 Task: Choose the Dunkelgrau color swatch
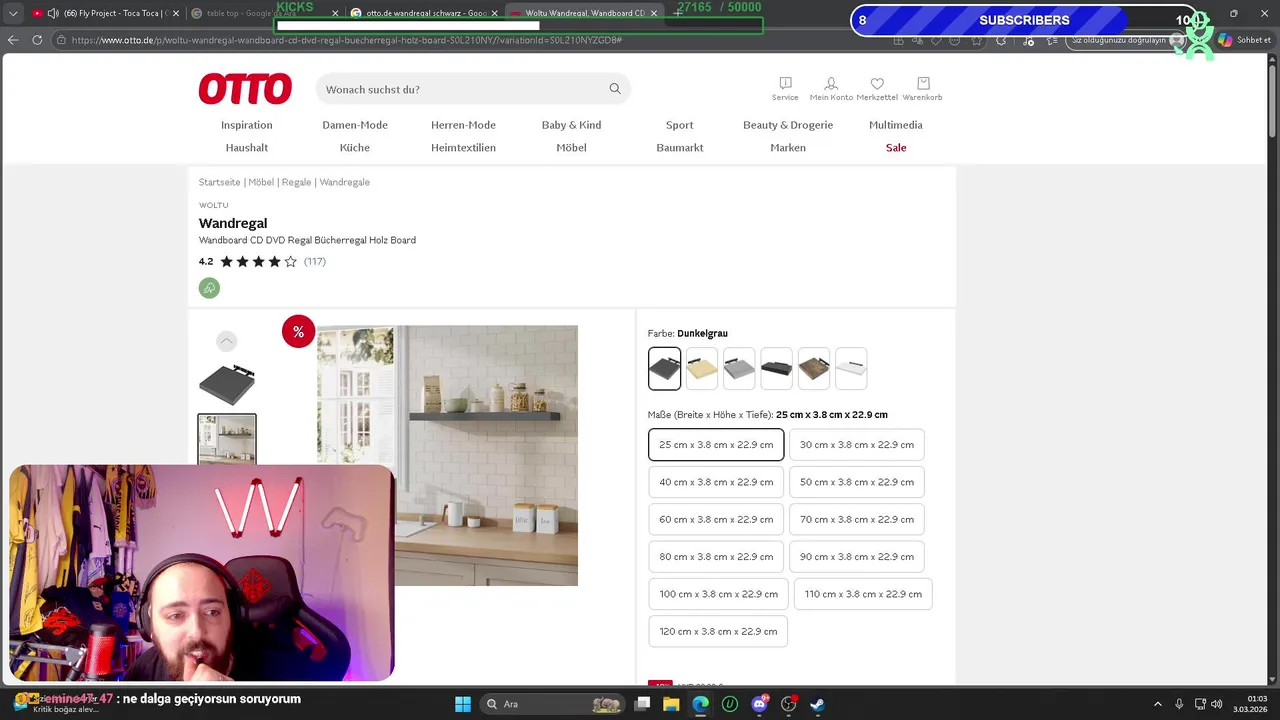coord(664,369)
